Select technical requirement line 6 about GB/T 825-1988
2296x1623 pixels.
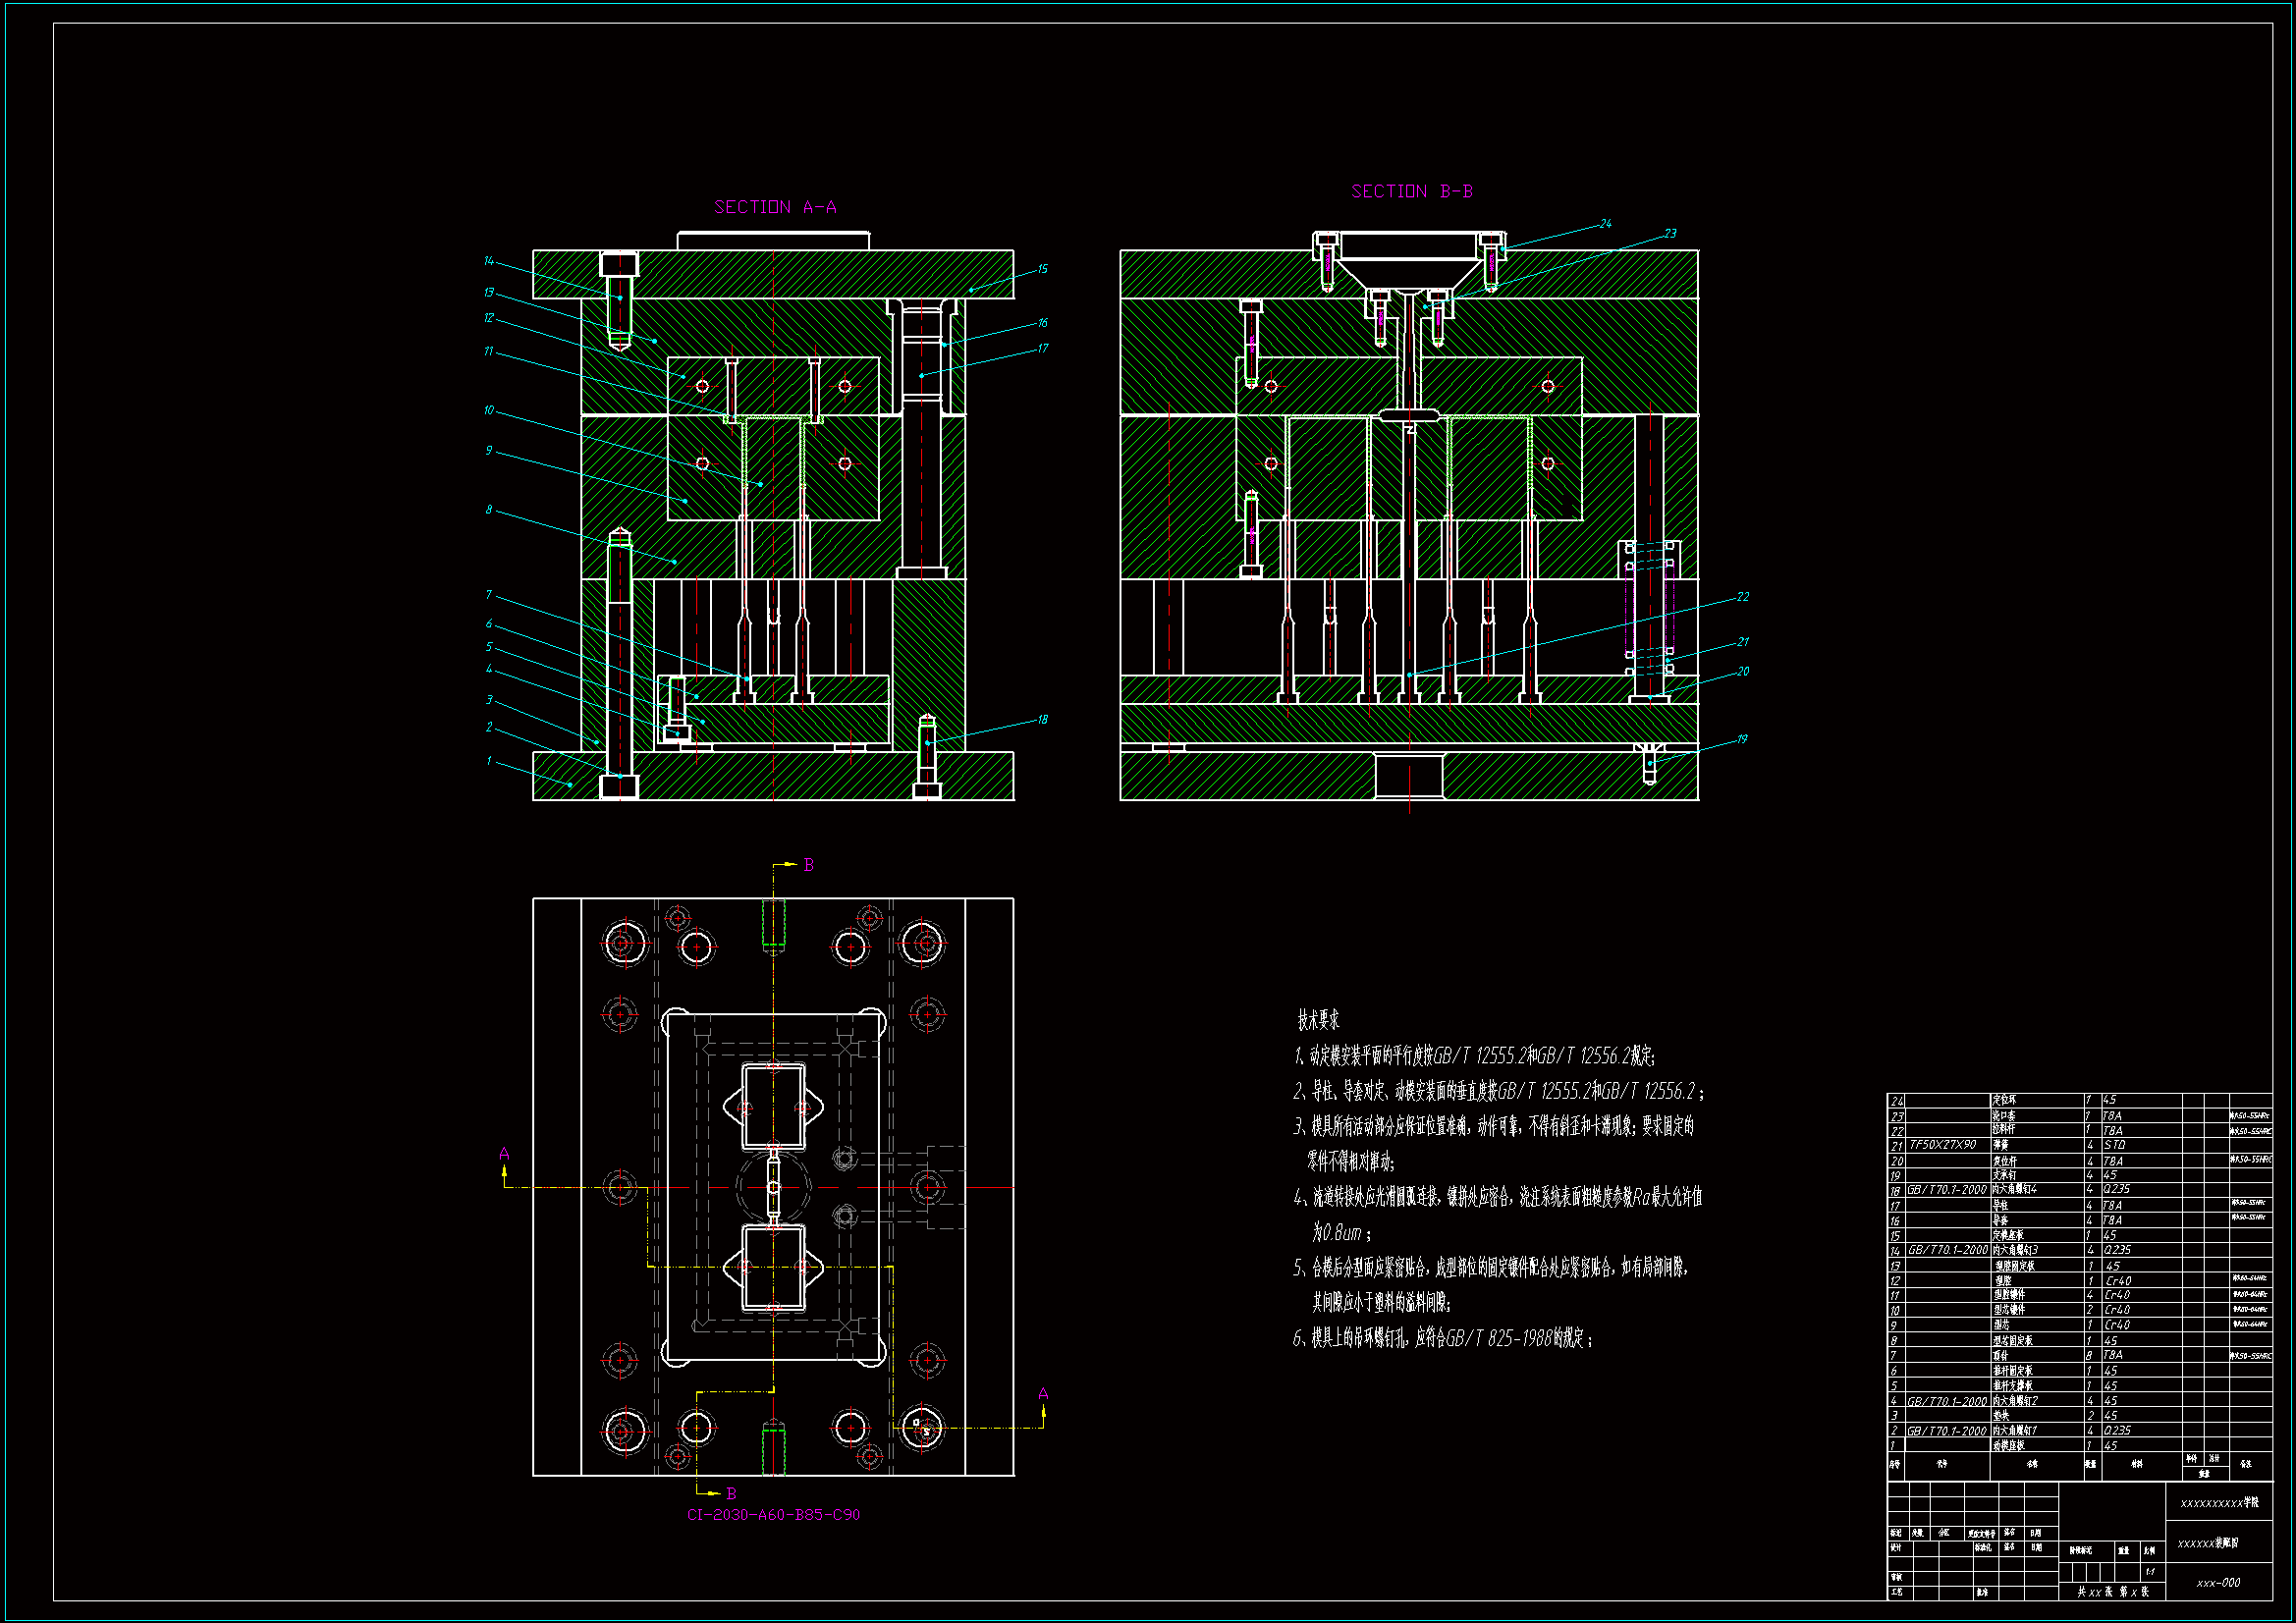(1441, 1338)
